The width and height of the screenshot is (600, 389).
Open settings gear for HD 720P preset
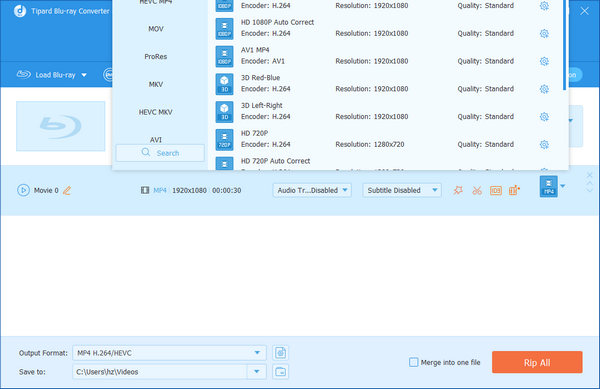544,145
